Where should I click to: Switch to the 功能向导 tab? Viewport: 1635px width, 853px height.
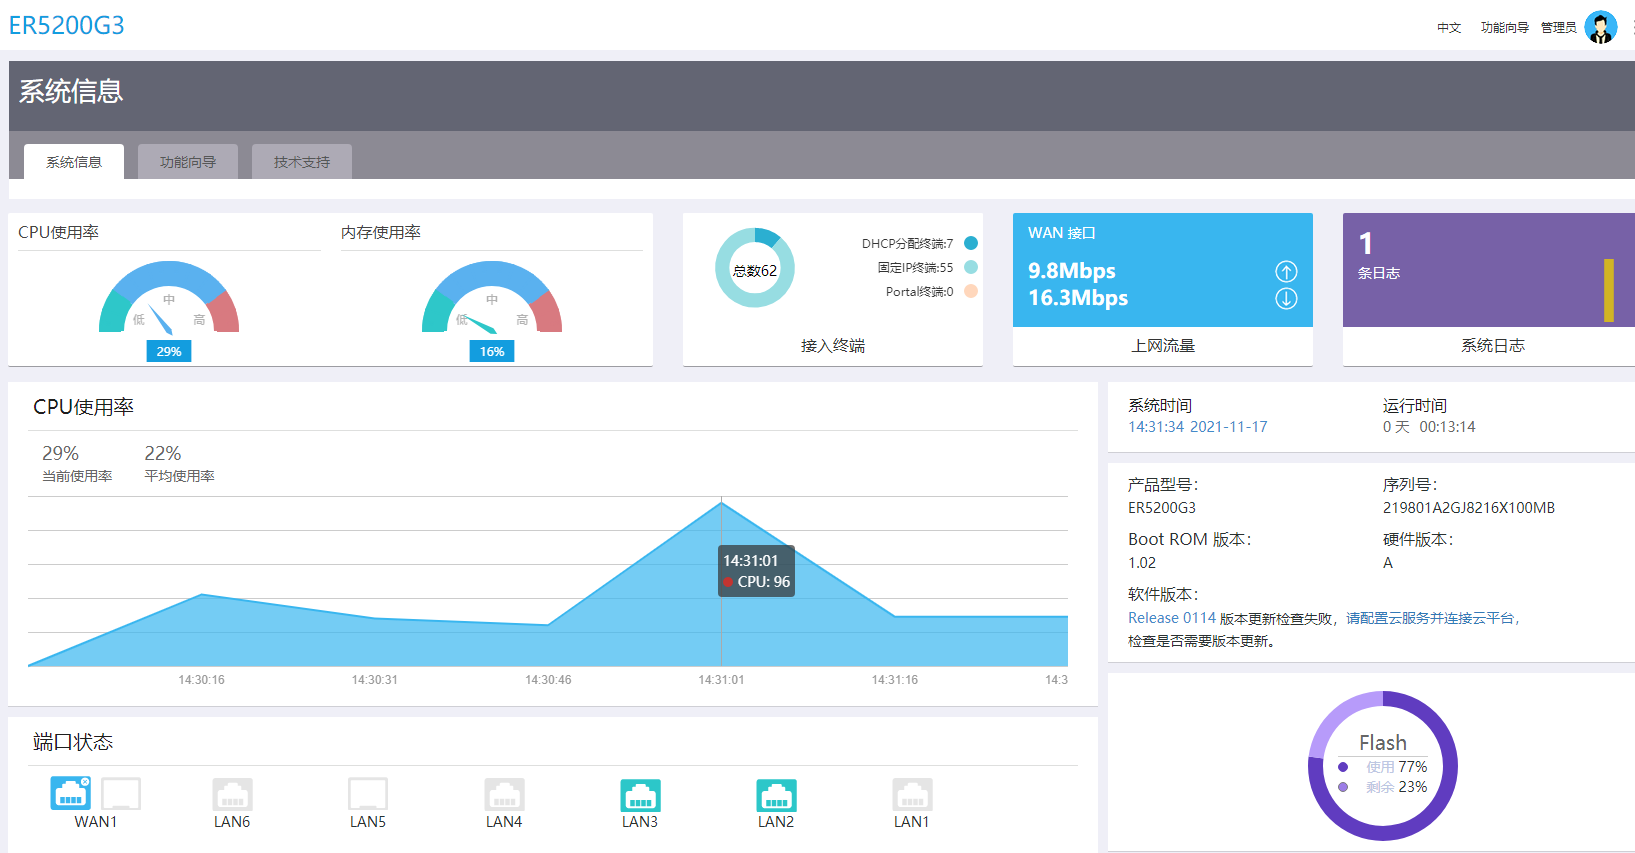point(188,162)
